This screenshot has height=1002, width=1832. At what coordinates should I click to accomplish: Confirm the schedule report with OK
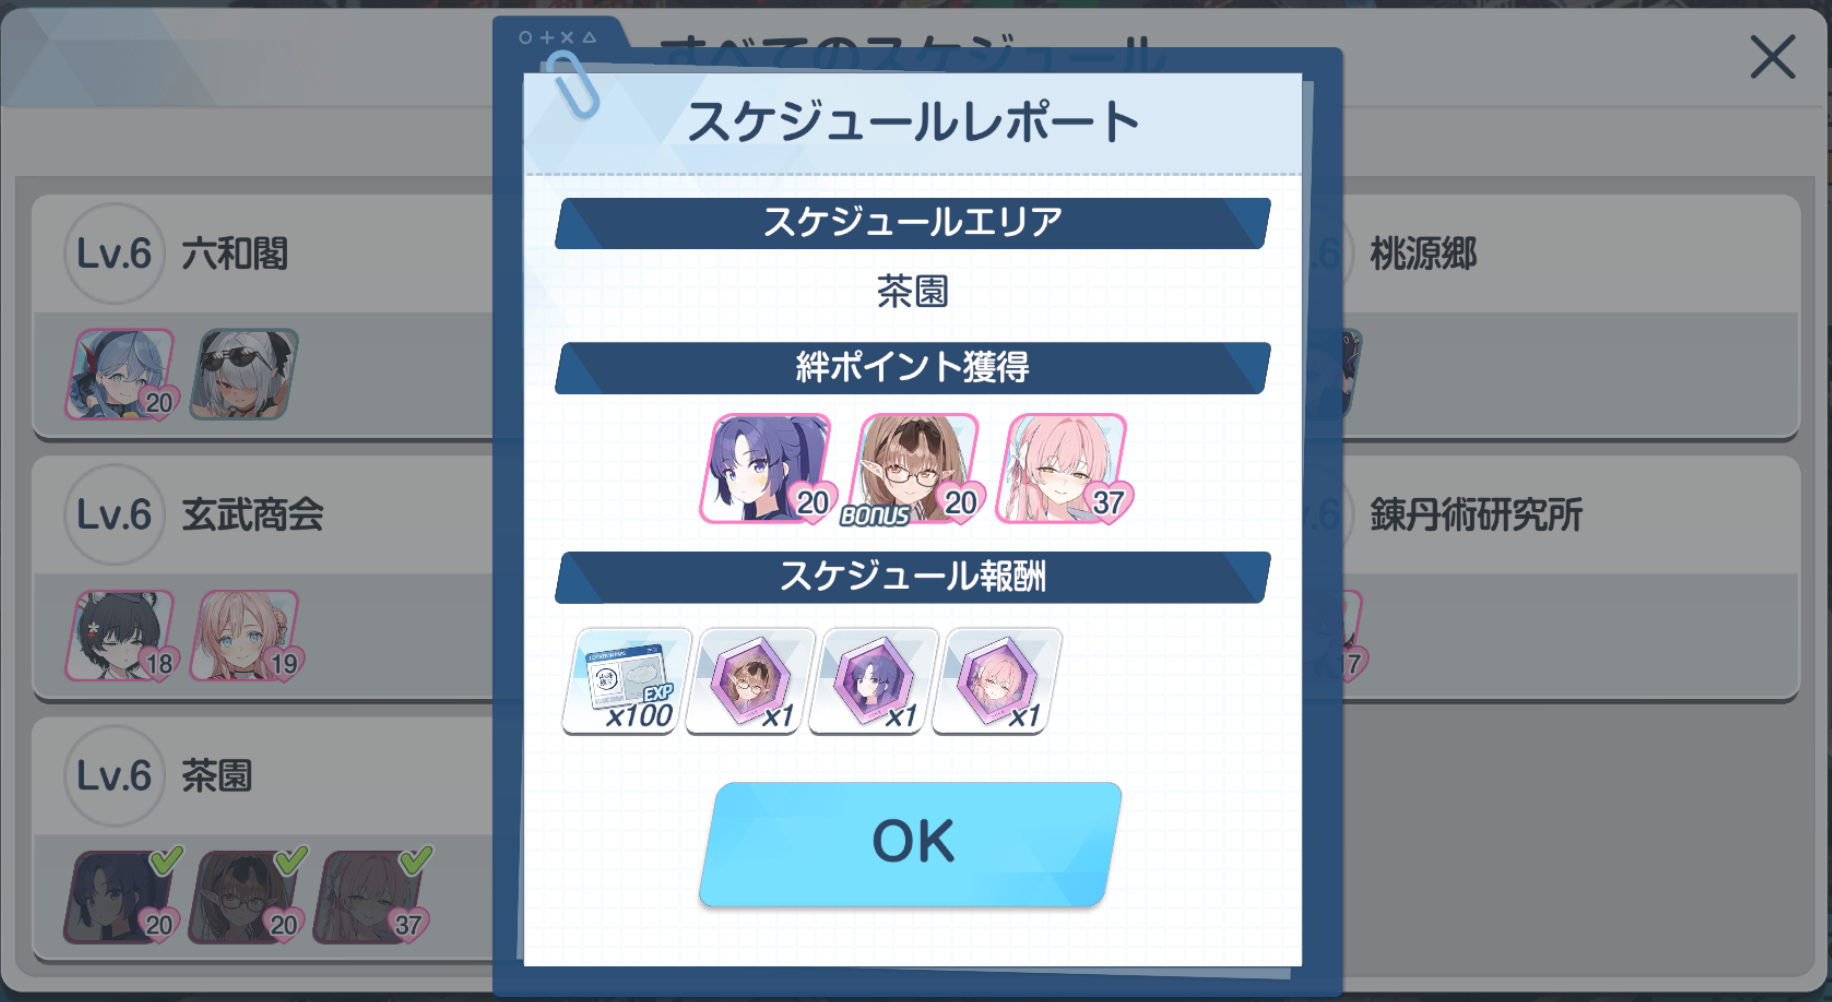tap(911, 844)
